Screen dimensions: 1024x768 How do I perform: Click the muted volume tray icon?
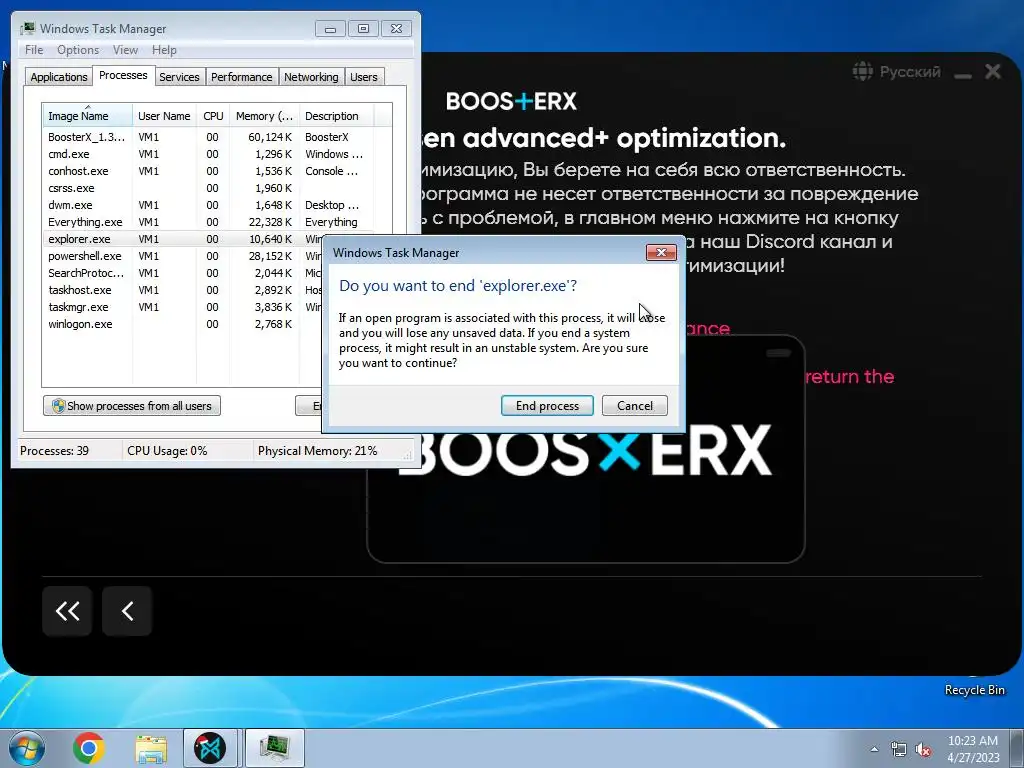coord(923,749)
